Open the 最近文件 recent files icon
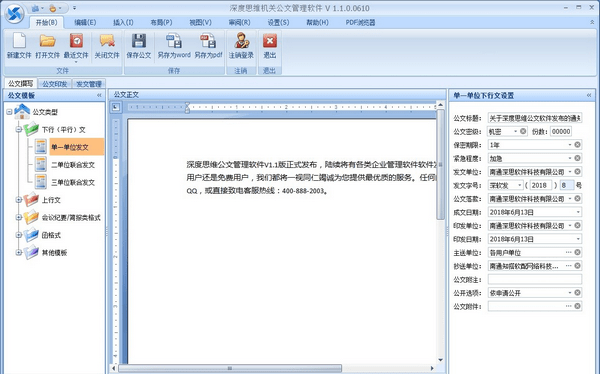This screenshot has width=600, height=374. pos(76,41)
